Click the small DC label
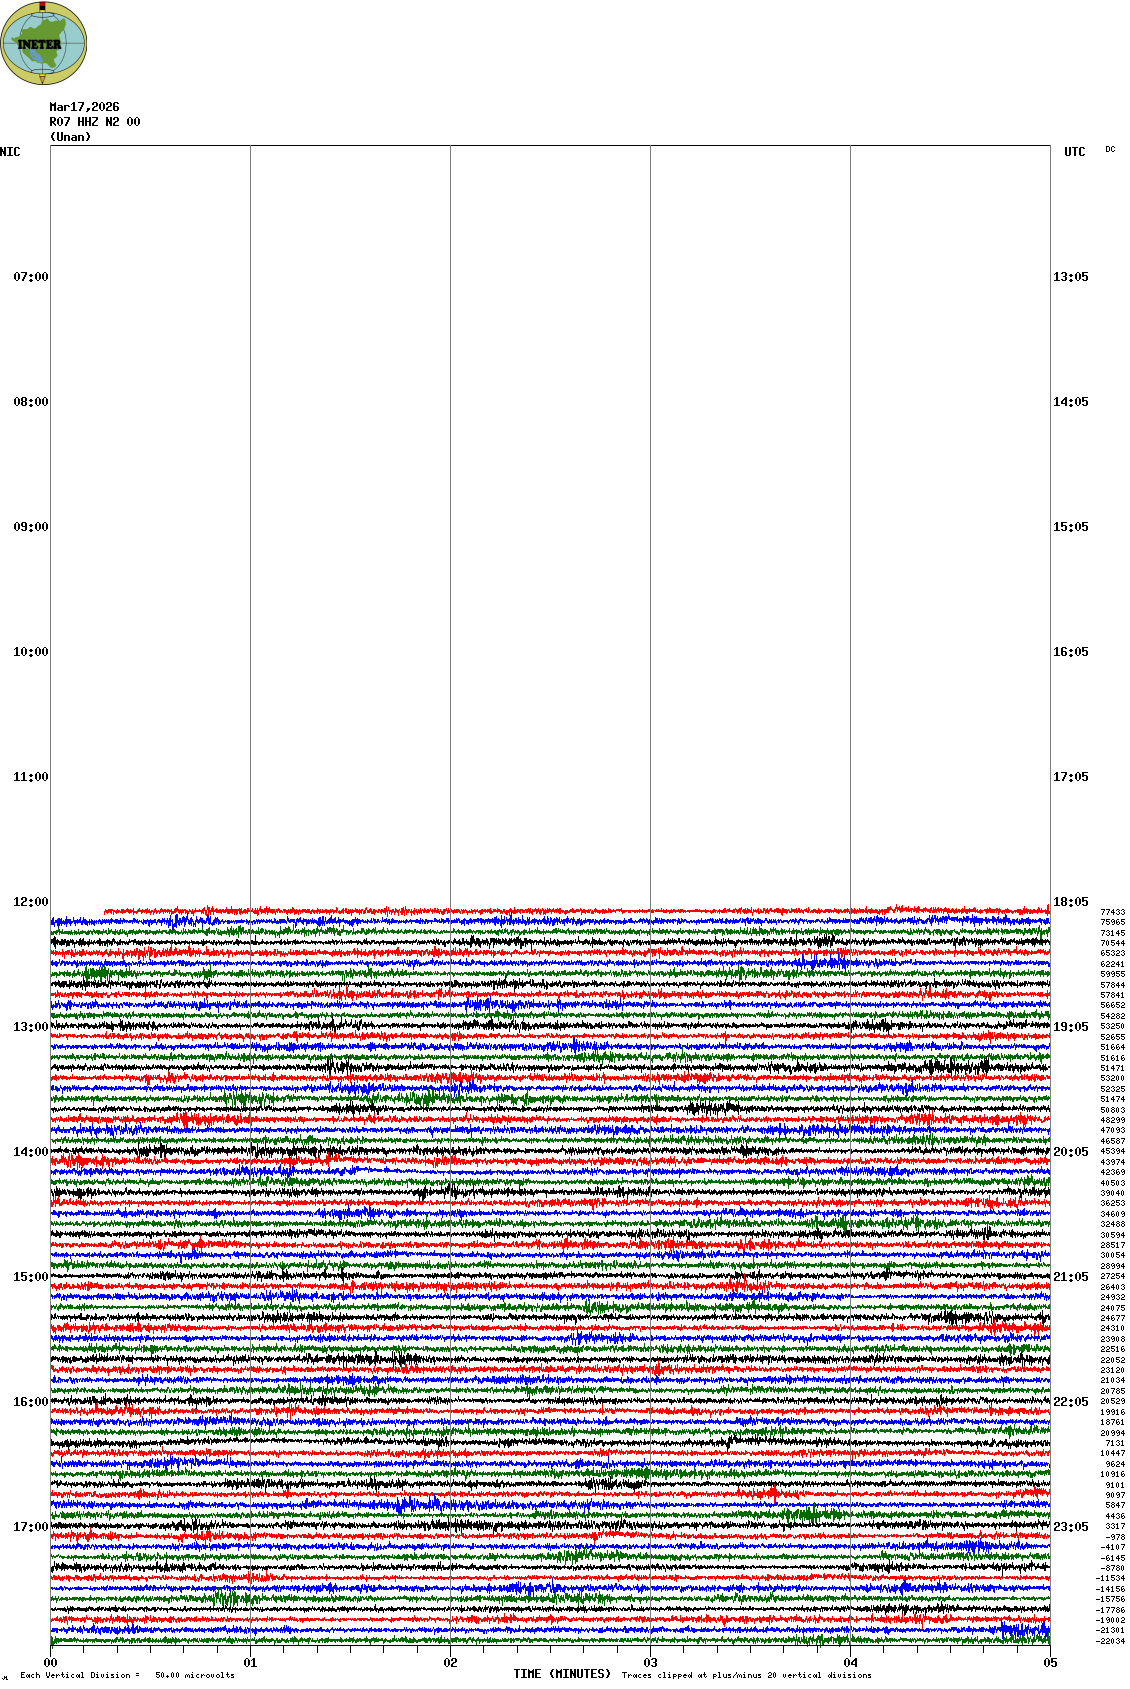The width and height of the screenshot is (1130, 1689). 1110,150
